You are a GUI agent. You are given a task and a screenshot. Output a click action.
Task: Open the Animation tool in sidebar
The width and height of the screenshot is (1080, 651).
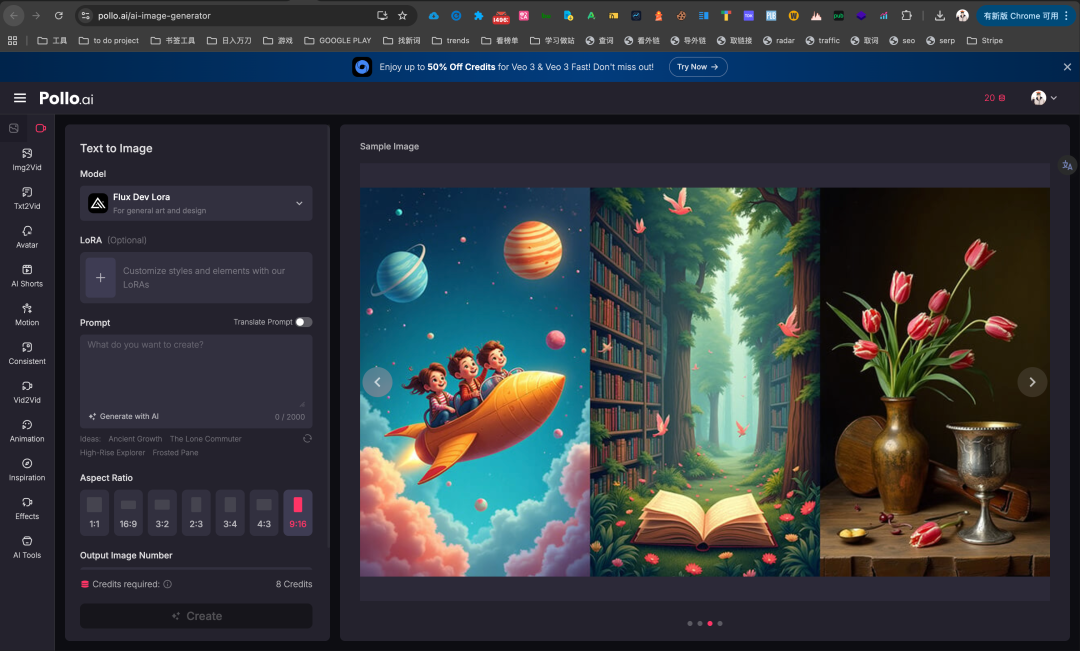point(27,431)
